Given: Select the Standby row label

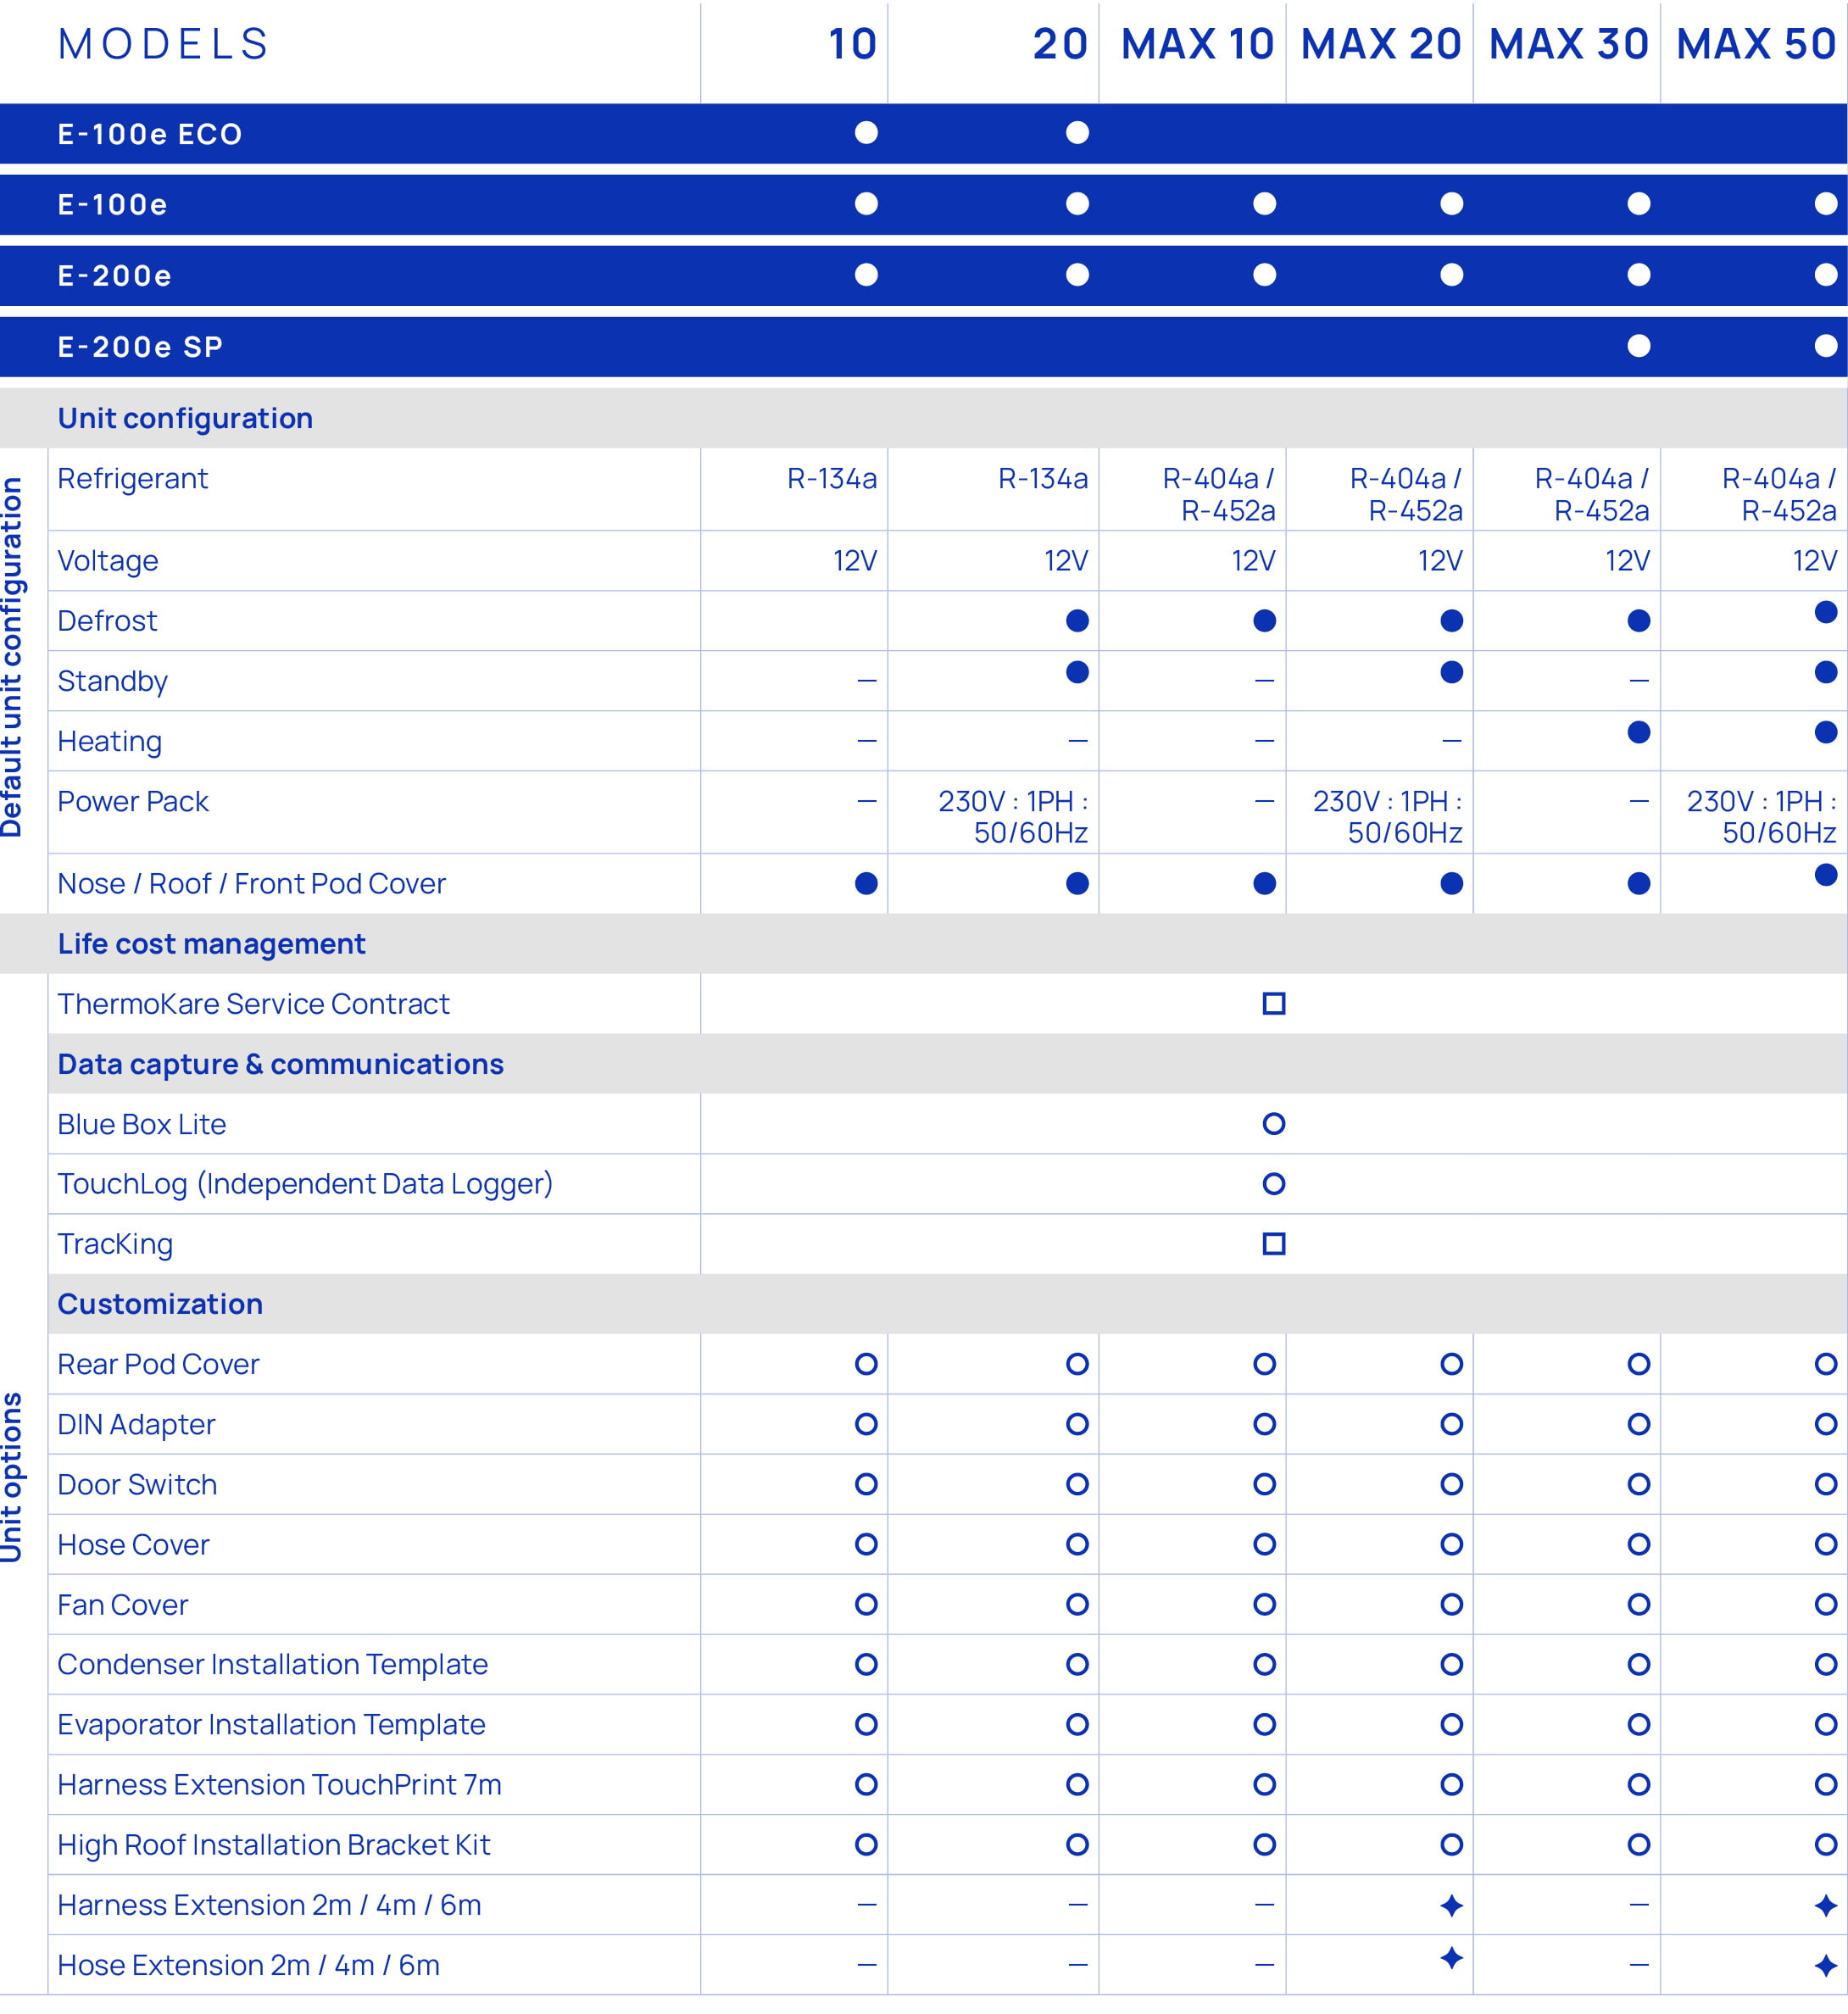Looking at the screenshot, I should [x=112, y=682].
